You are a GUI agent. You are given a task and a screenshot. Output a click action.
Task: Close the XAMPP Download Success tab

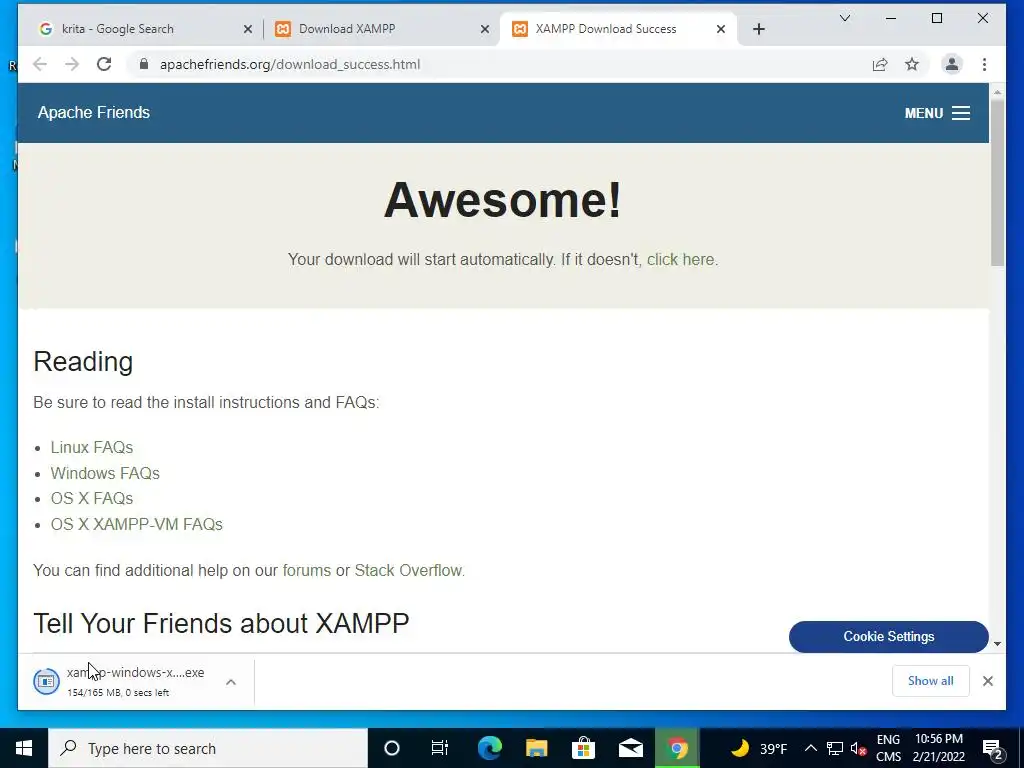[x=720, y=29]
